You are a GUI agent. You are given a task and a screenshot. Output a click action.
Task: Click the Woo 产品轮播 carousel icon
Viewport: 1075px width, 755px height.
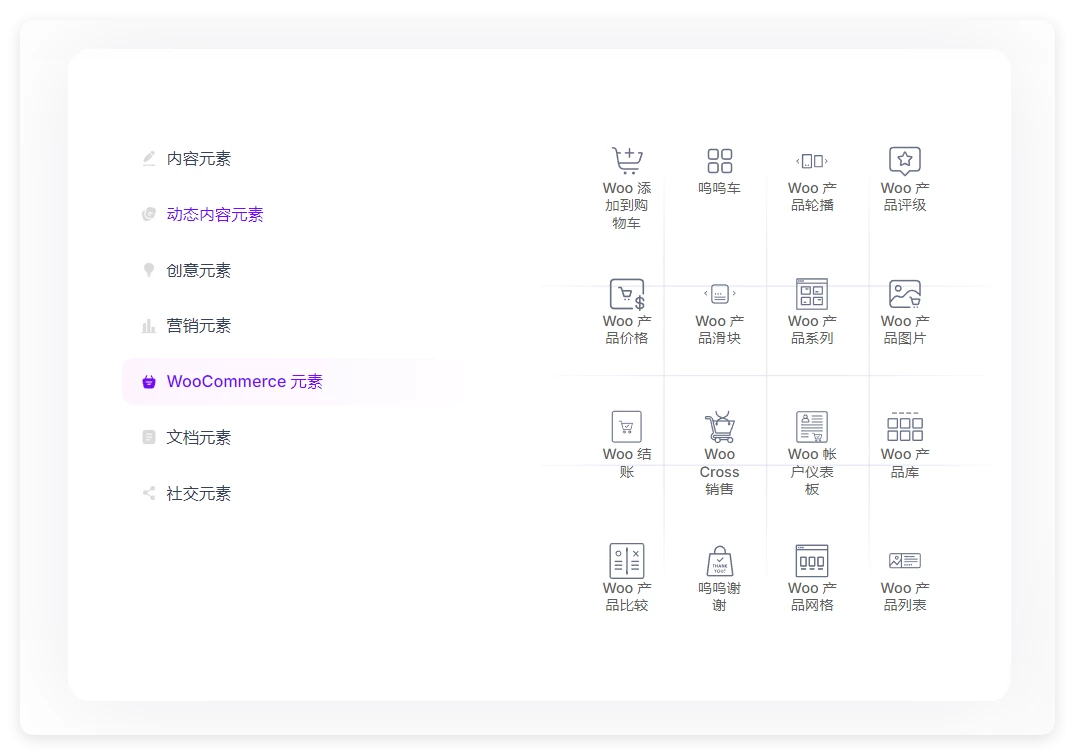pyautogui.click(x=811, y=161)
